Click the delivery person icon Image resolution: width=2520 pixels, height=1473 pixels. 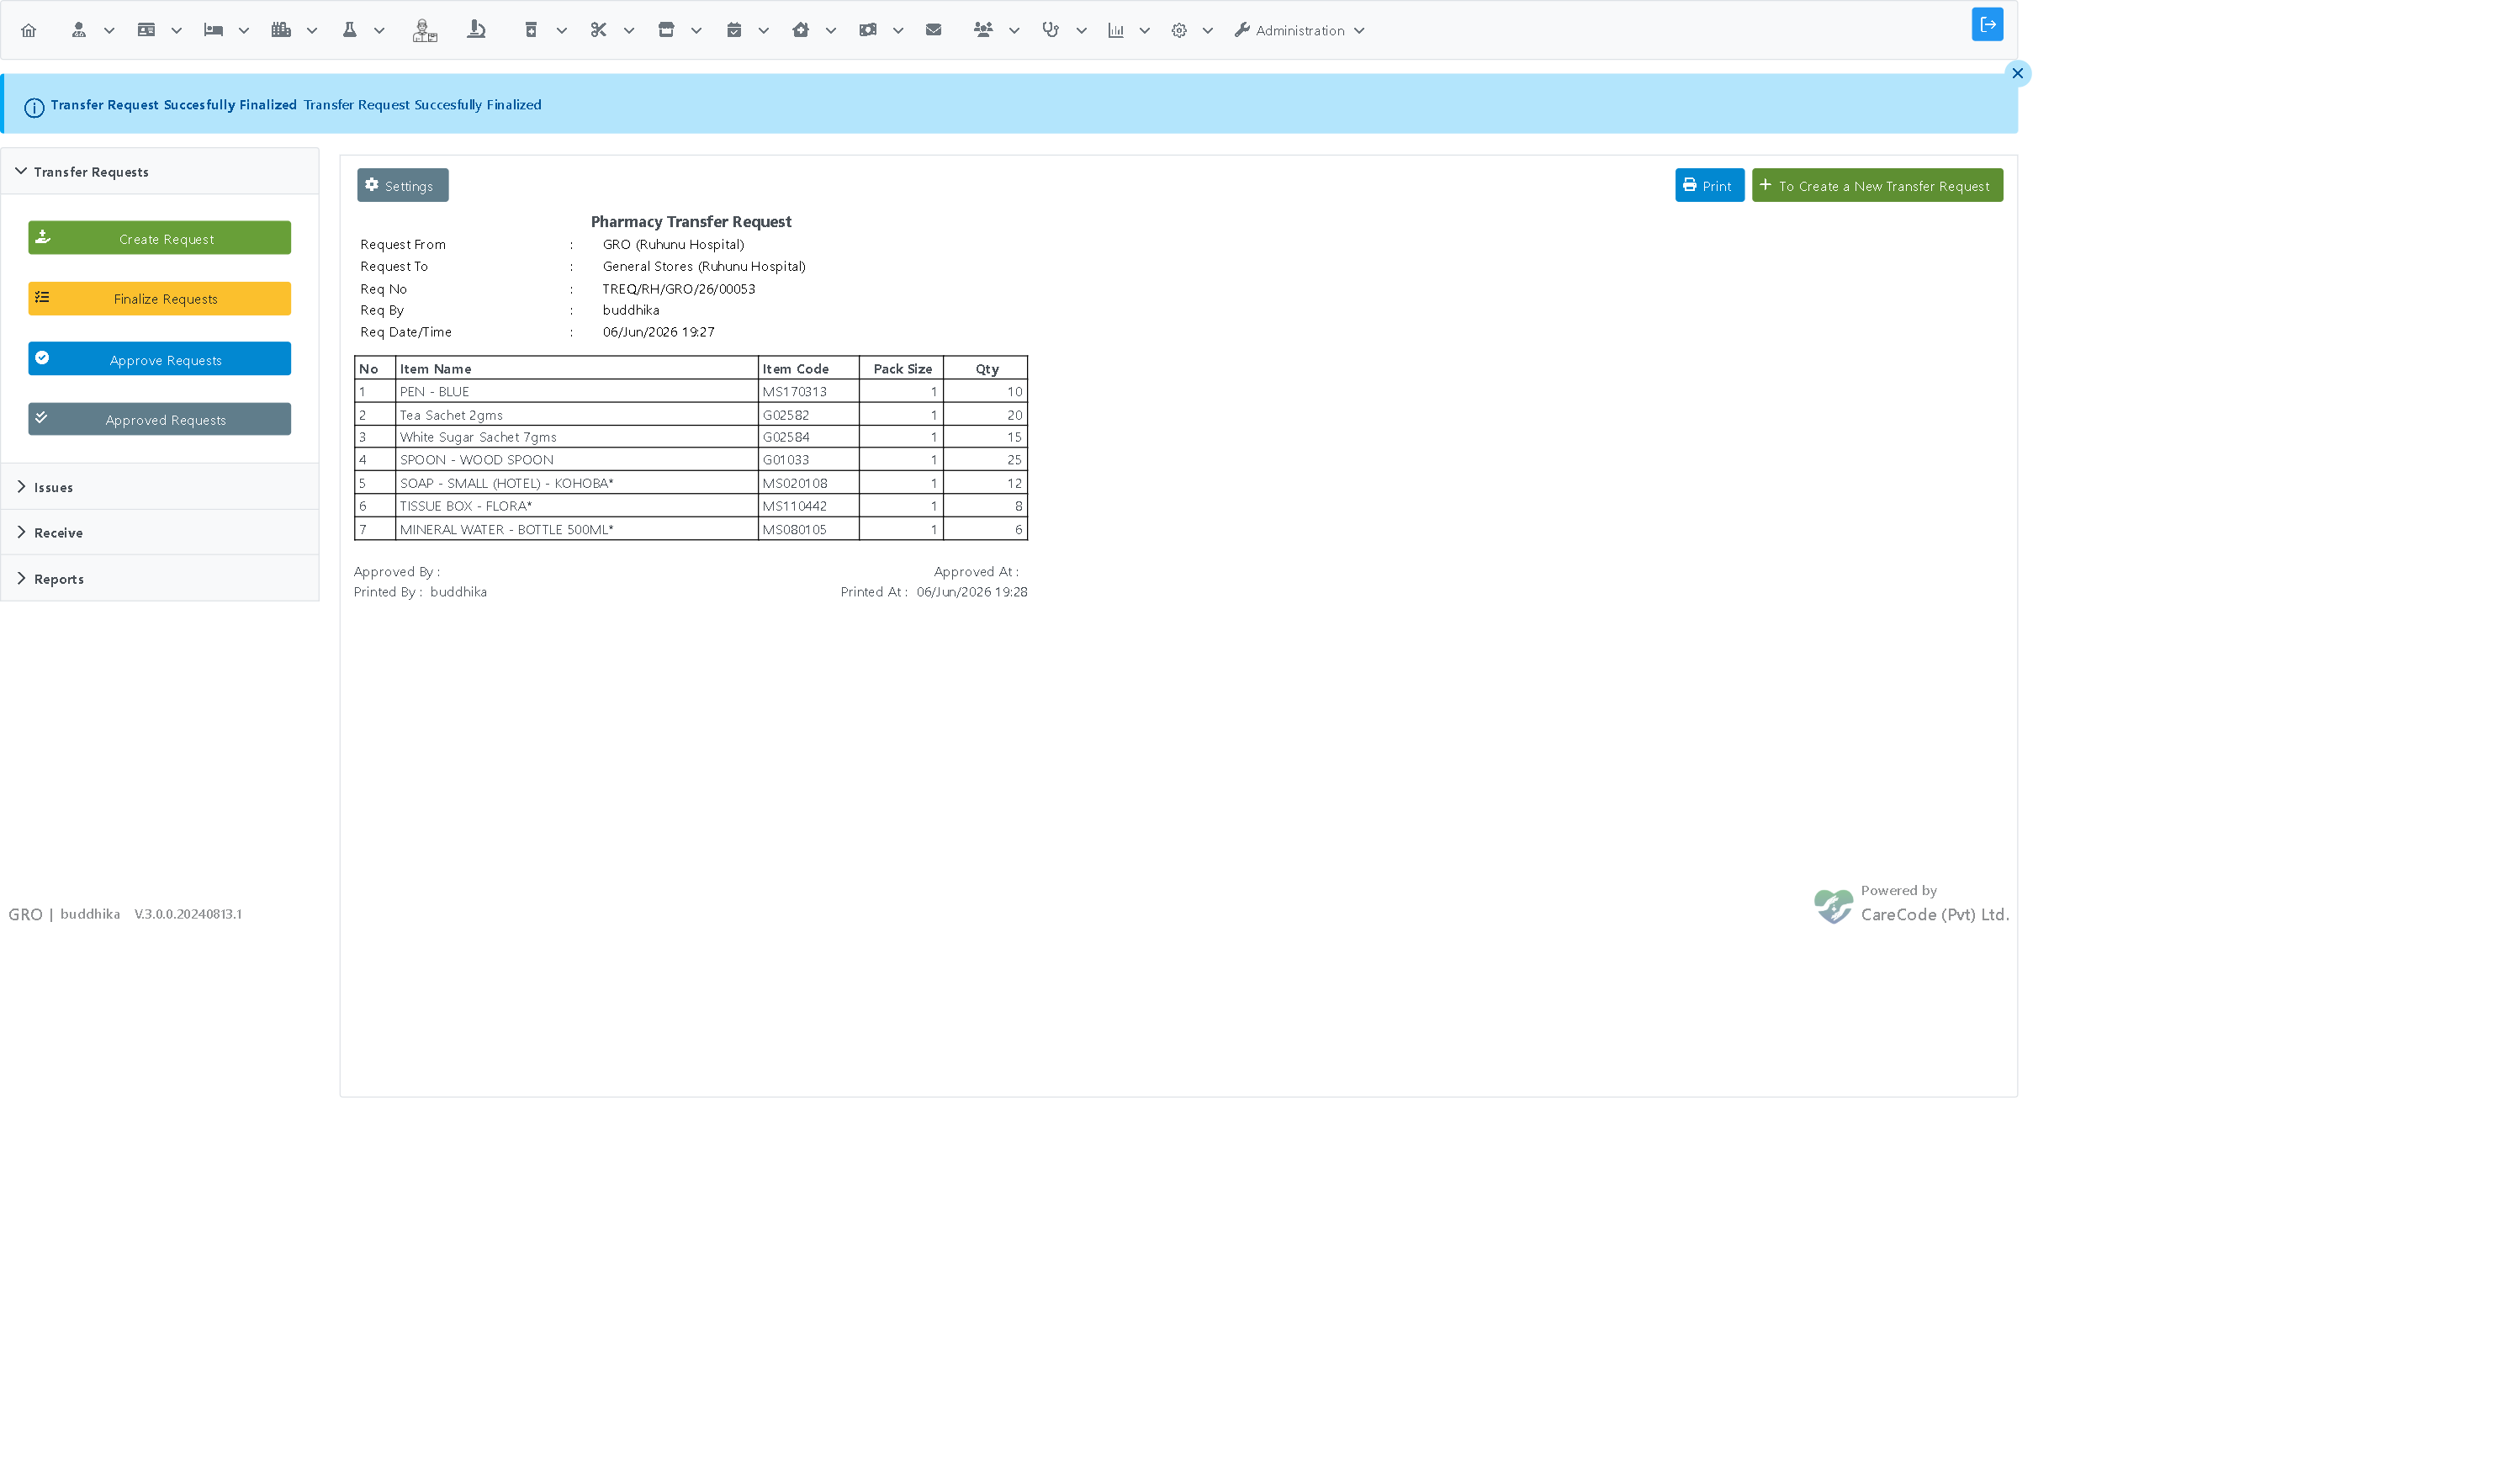click(x=425, y=30)
